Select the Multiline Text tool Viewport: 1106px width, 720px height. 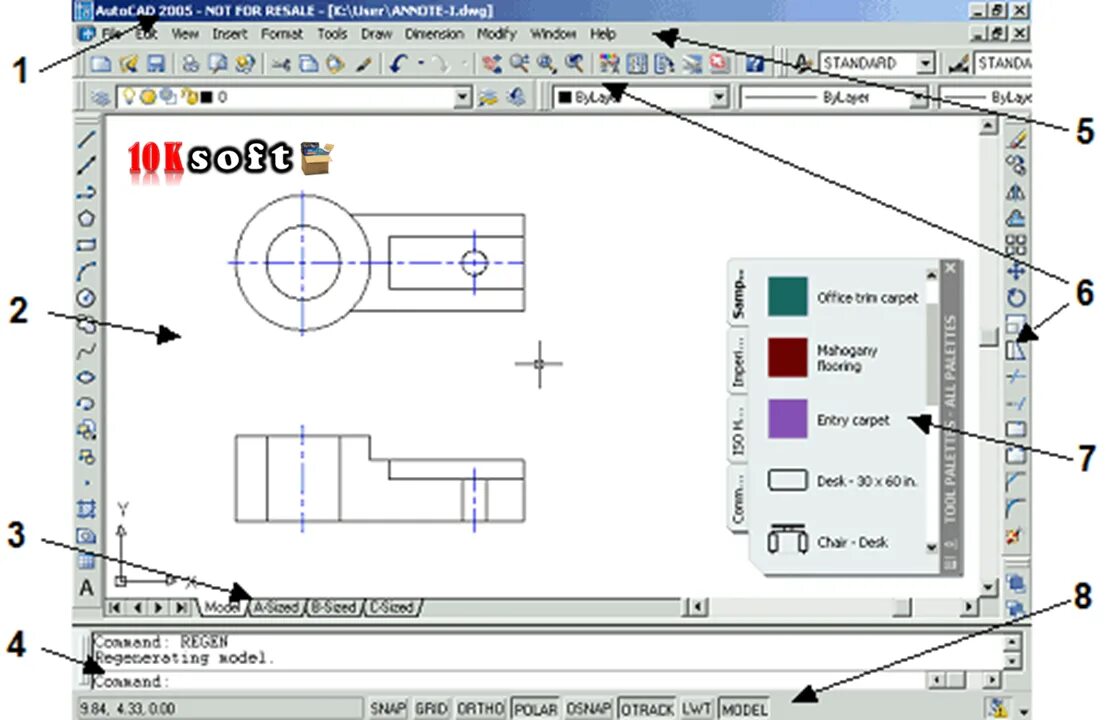(86, 587)
